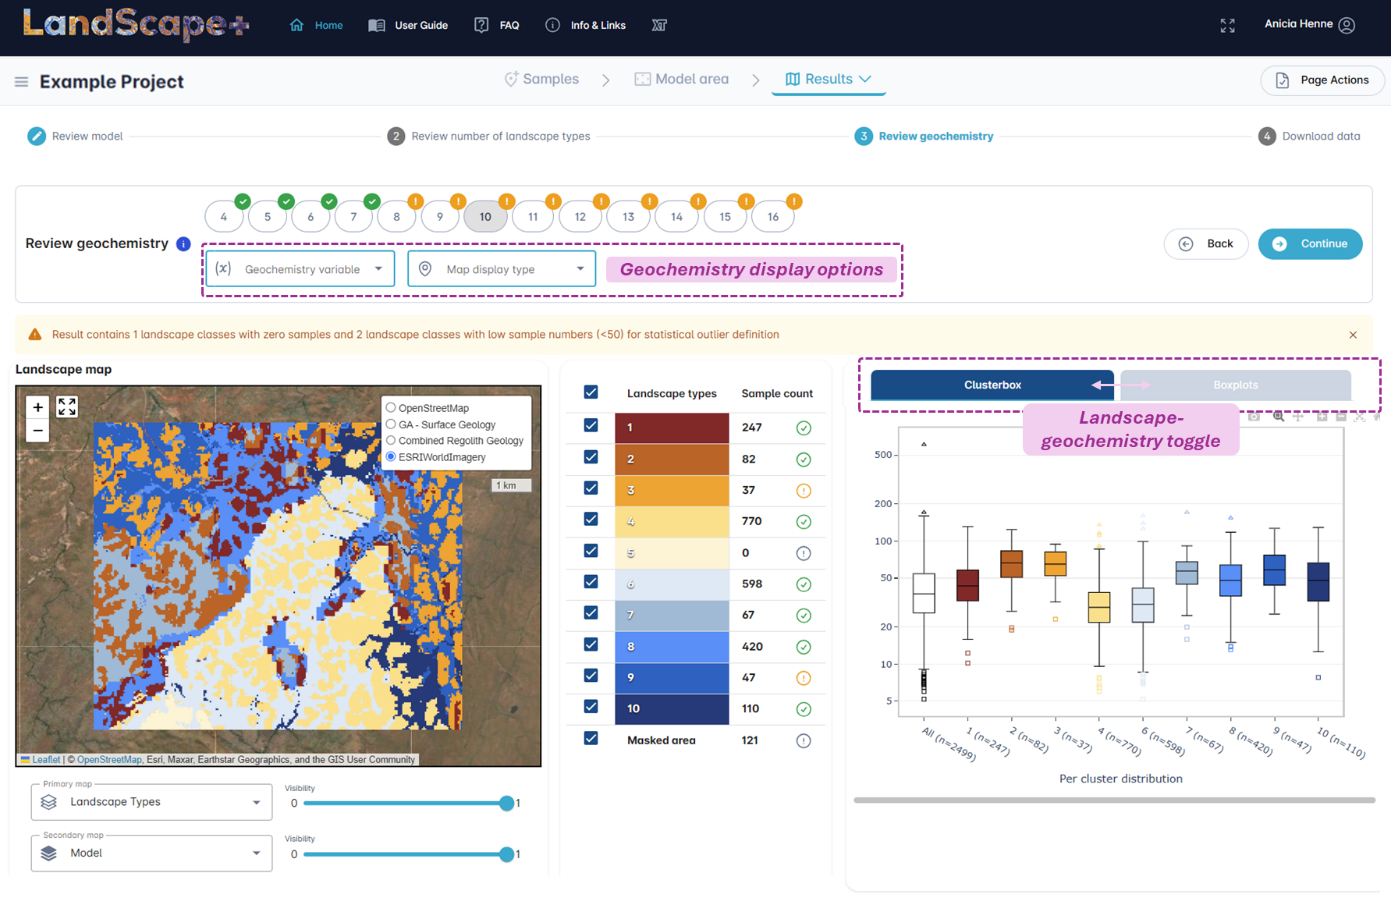
Task: Uncheck the Masked area checkbox
Action: point(591,738)
